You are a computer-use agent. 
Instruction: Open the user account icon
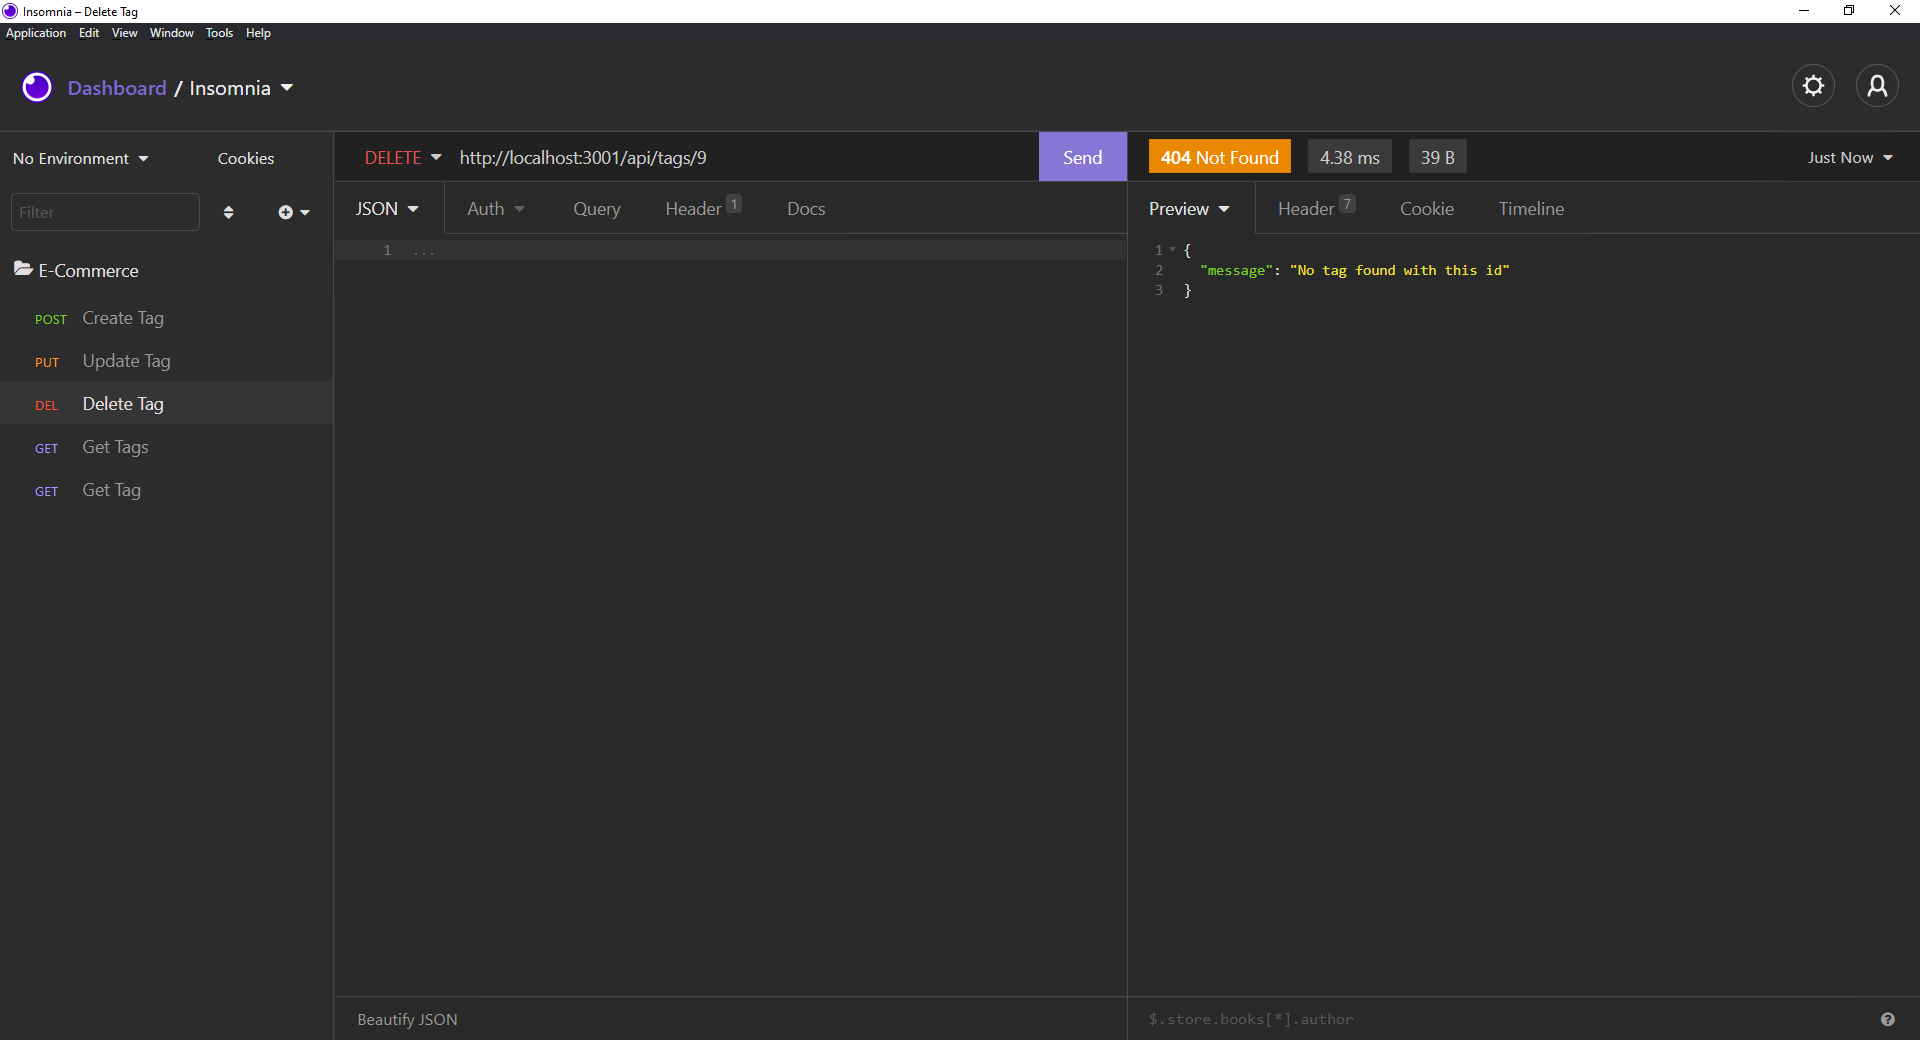1877,87
